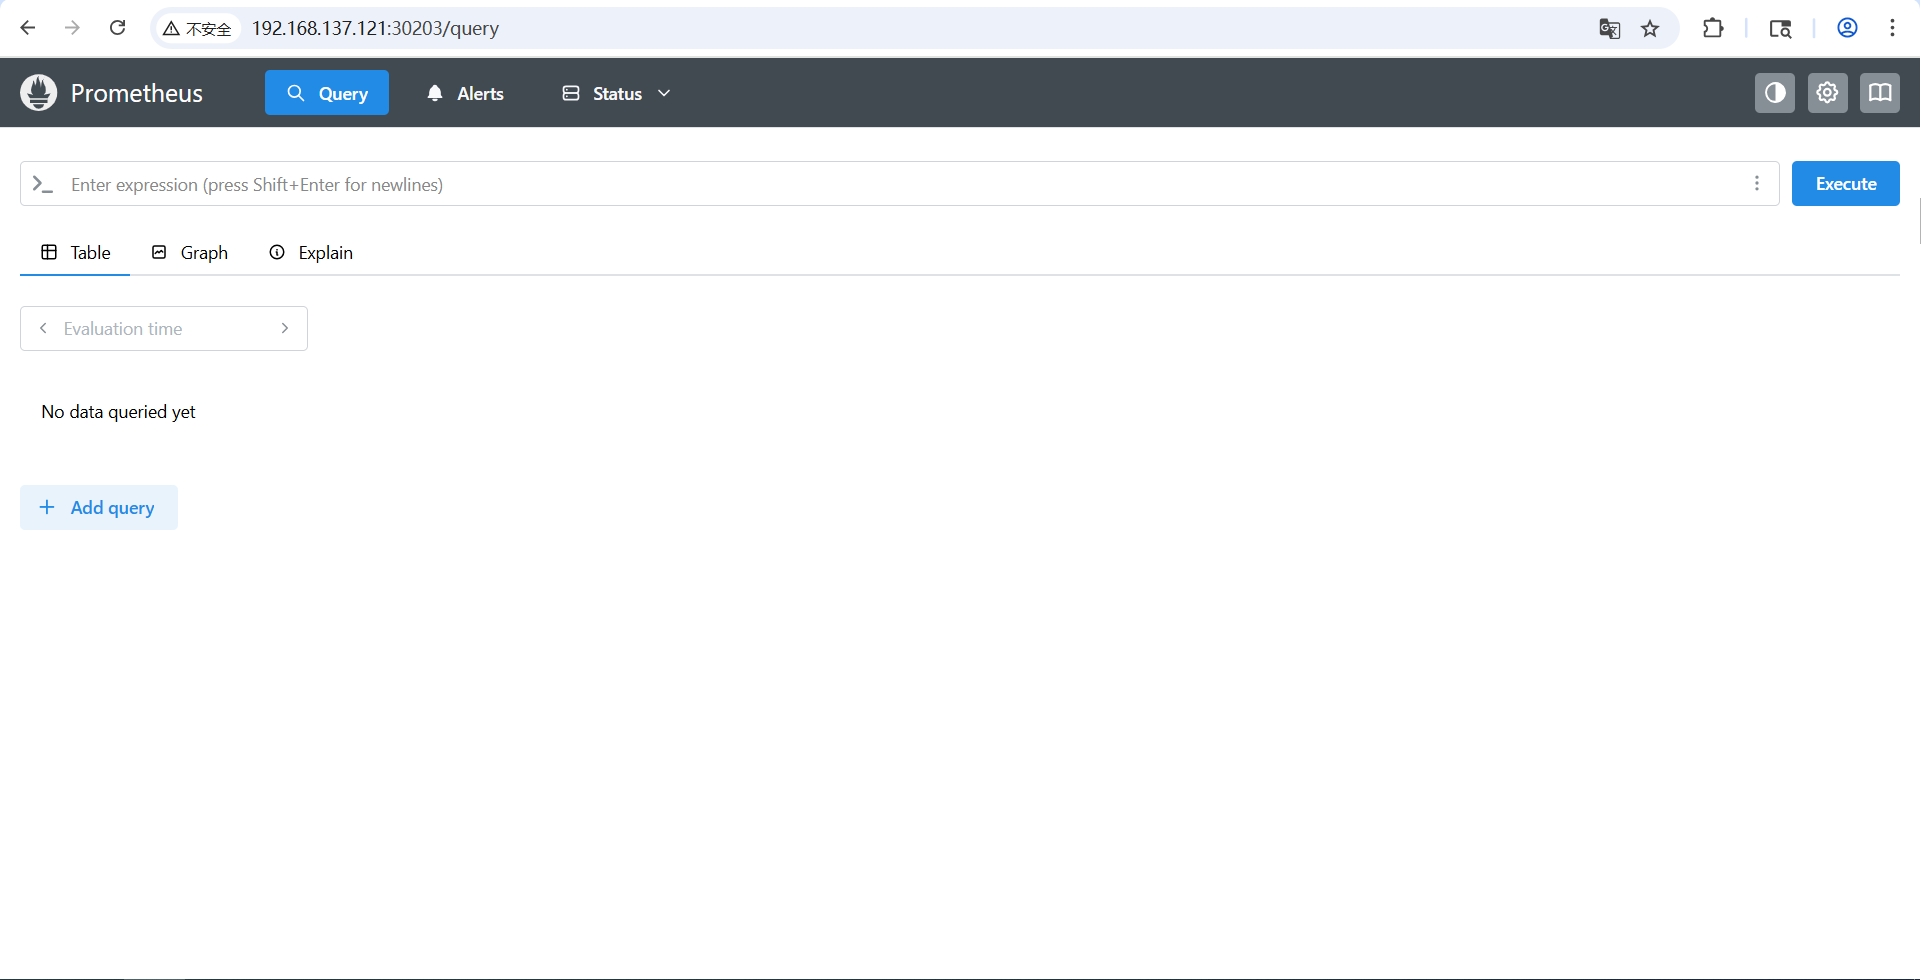This screenshot has width=1921, height=980.
Task: Go to the Alerts page
Action: 465,93
